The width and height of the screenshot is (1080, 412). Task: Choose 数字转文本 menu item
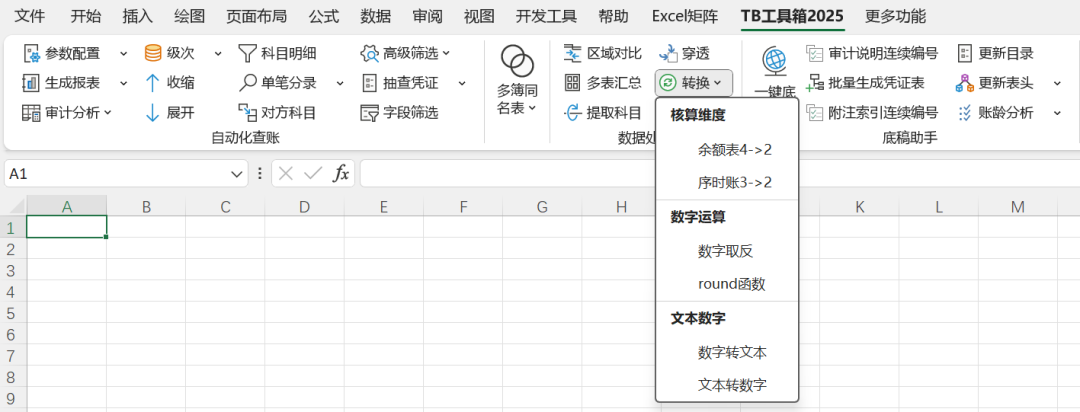pos(727,353)
